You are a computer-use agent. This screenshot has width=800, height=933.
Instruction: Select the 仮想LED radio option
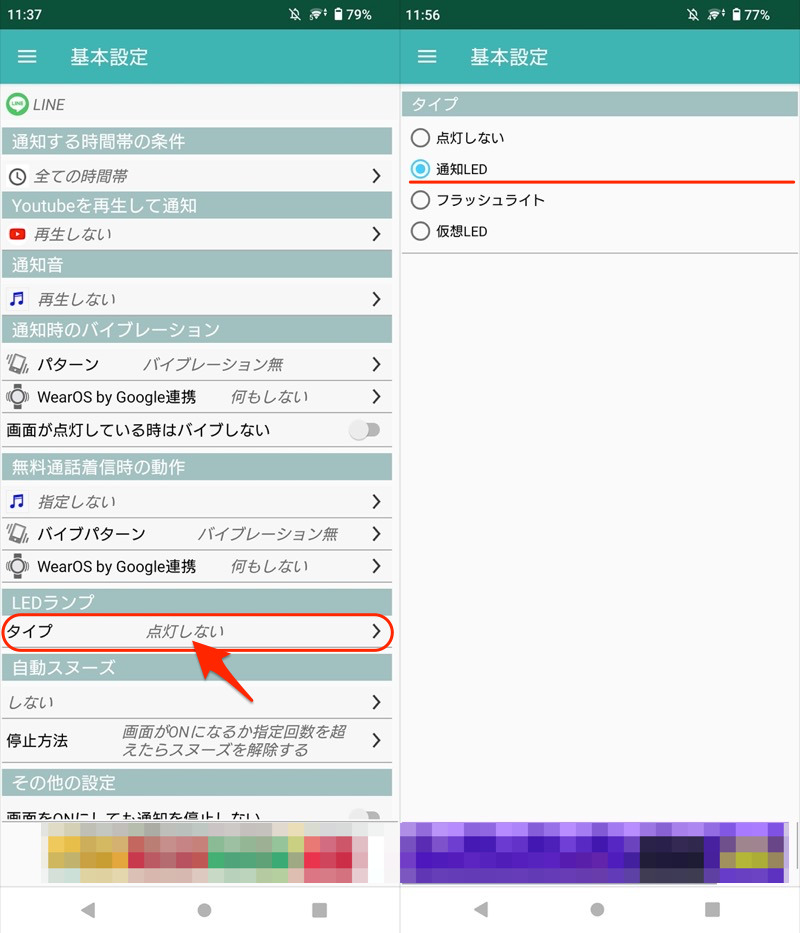(421, 231)
